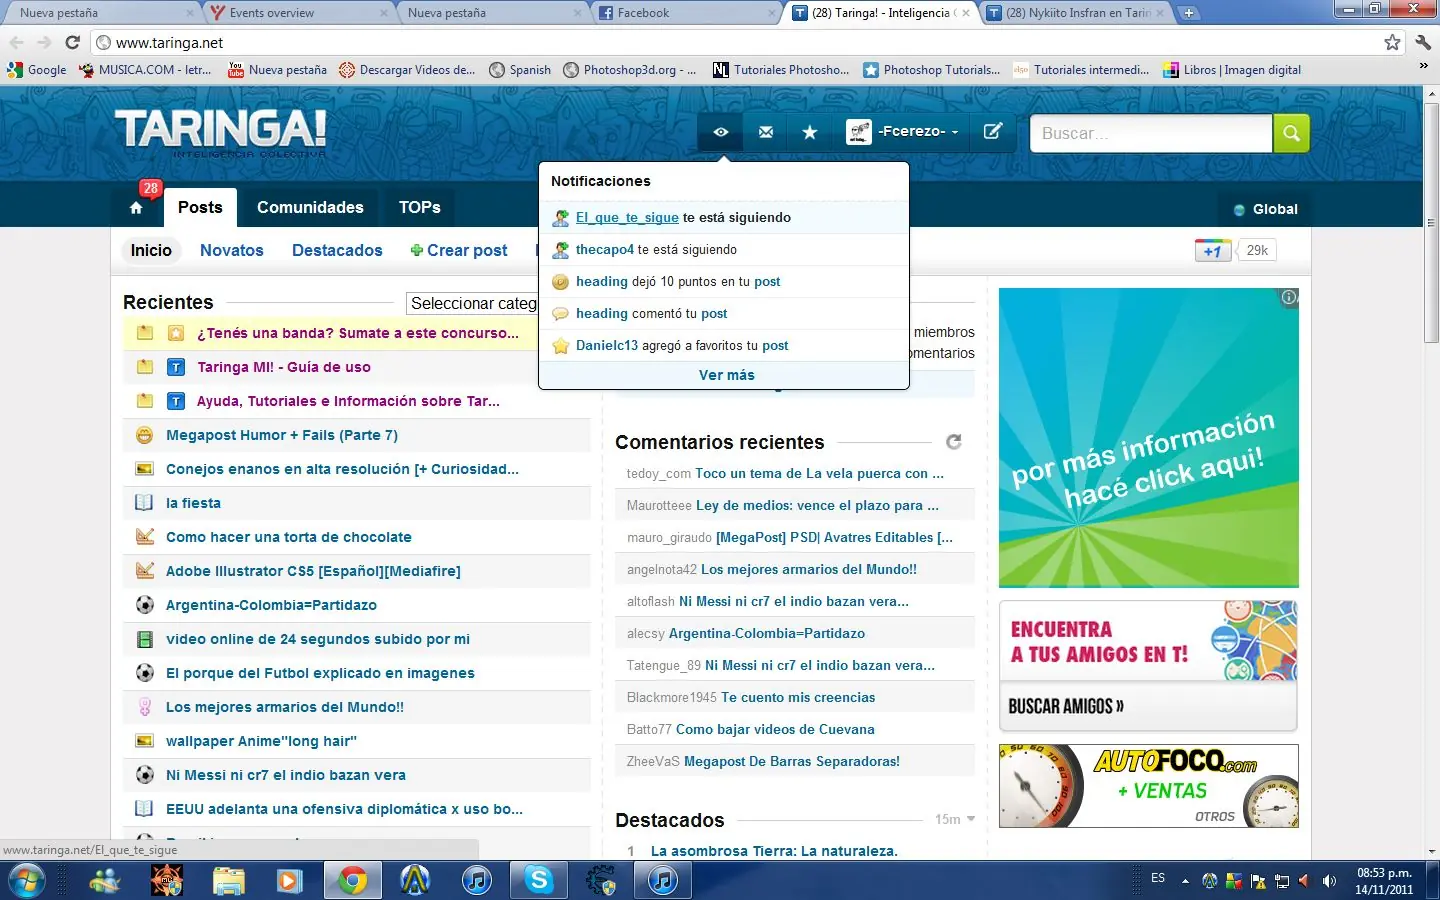Click the compose post pencil icon
Screen dimensions: 1440x900
992,132
